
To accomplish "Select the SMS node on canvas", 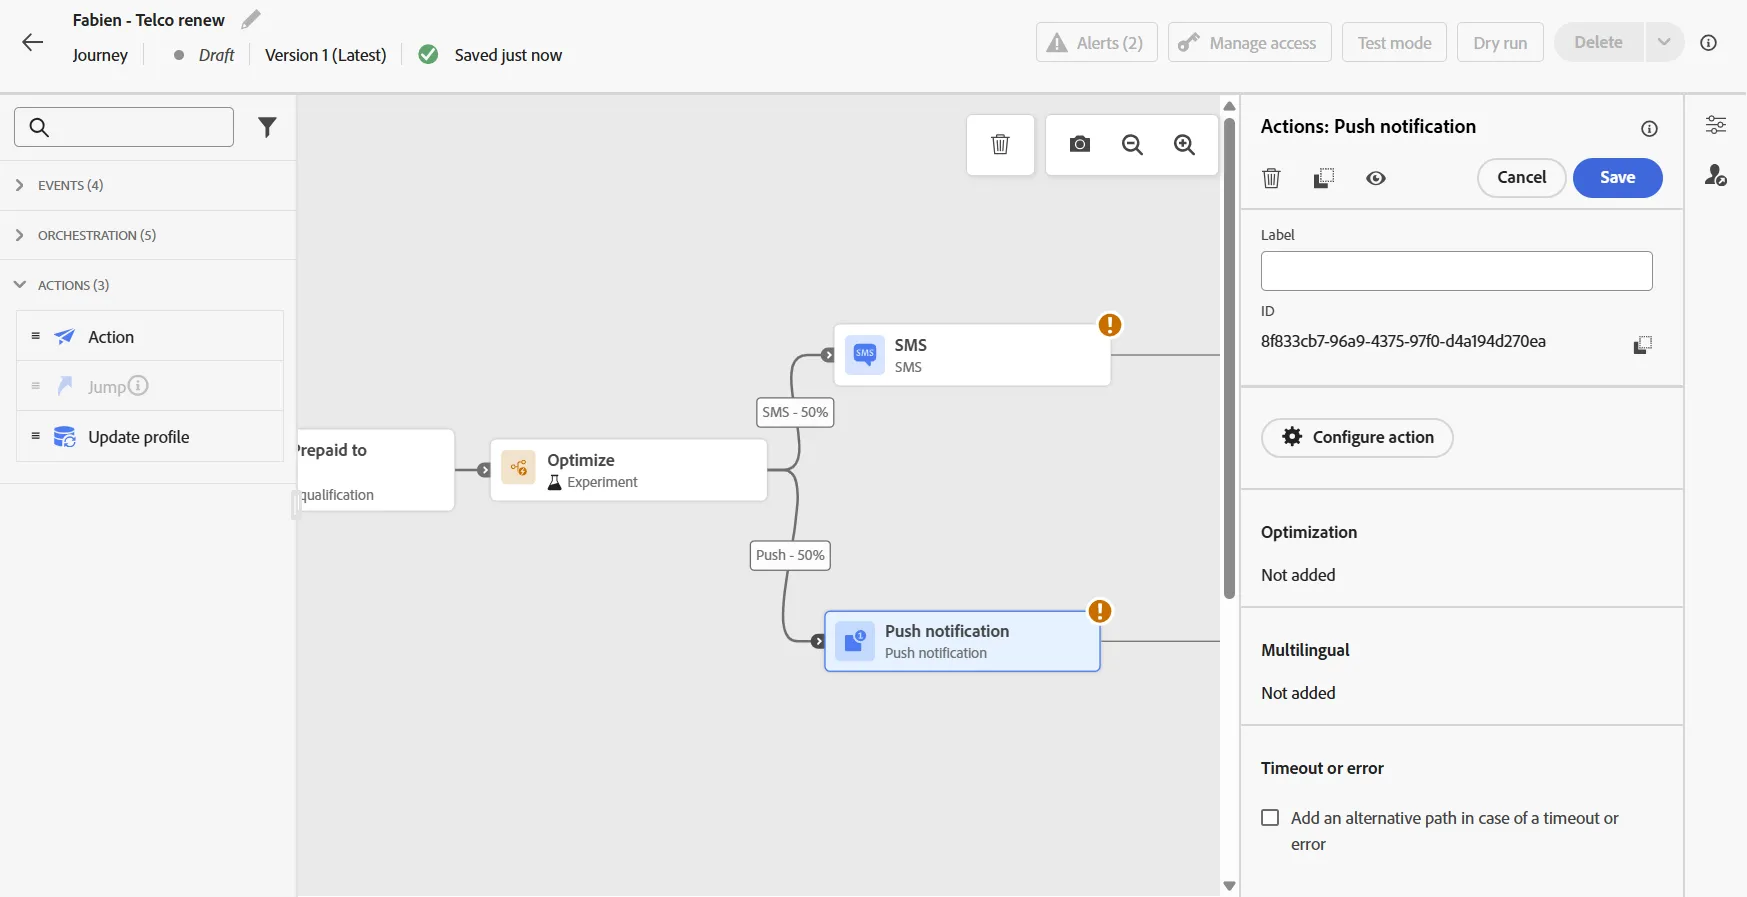I will tap(973, 355).
